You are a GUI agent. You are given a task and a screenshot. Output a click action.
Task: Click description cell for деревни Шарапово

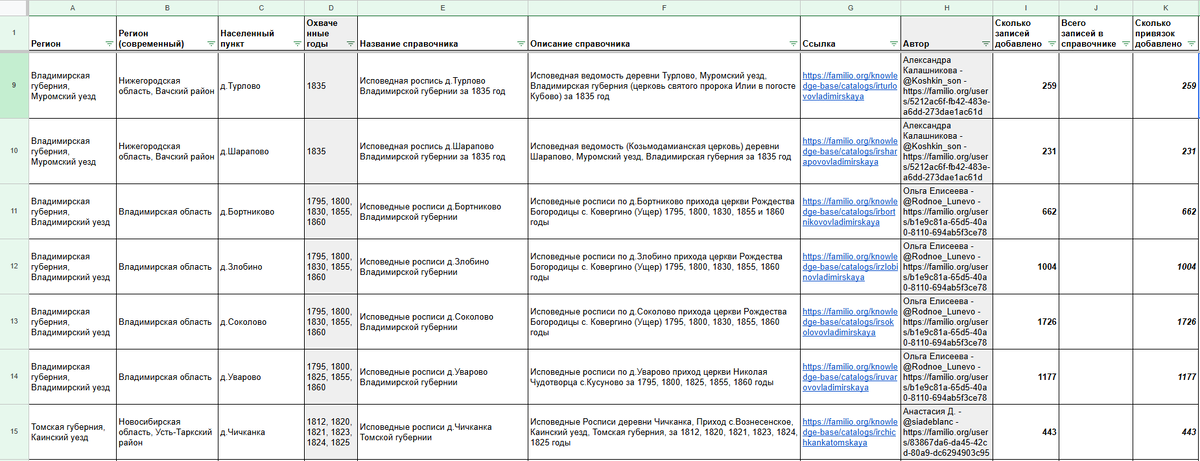coord(663,151)
